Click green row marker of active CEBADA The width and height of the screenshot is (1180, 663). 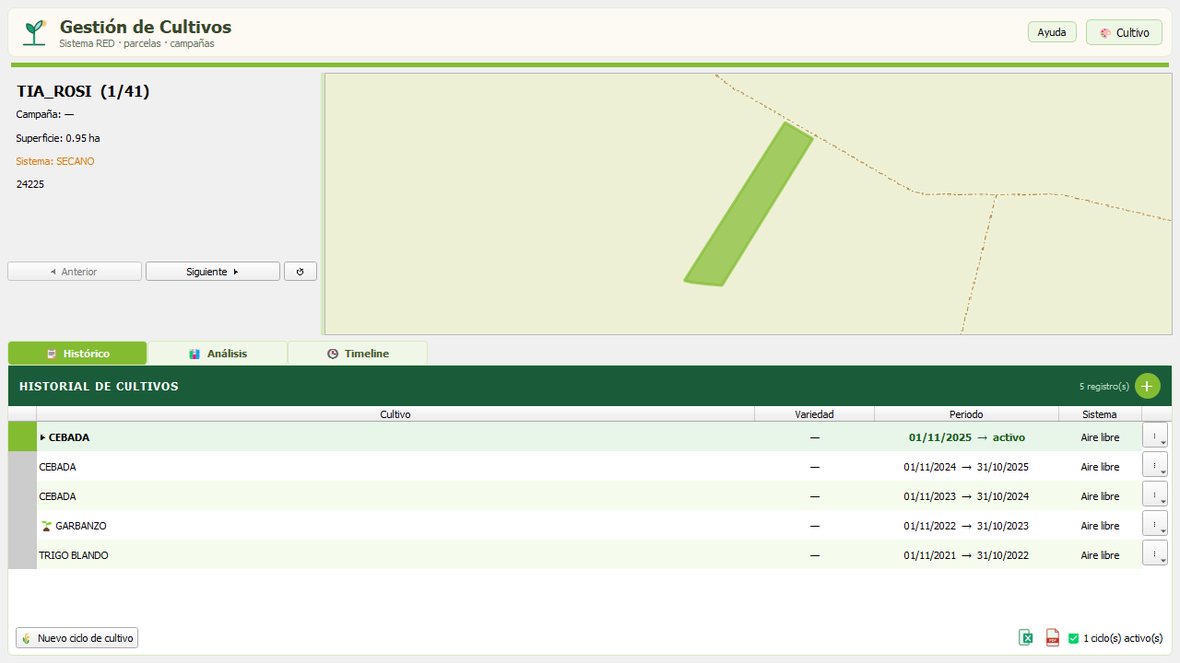click(x=22, y=437)
